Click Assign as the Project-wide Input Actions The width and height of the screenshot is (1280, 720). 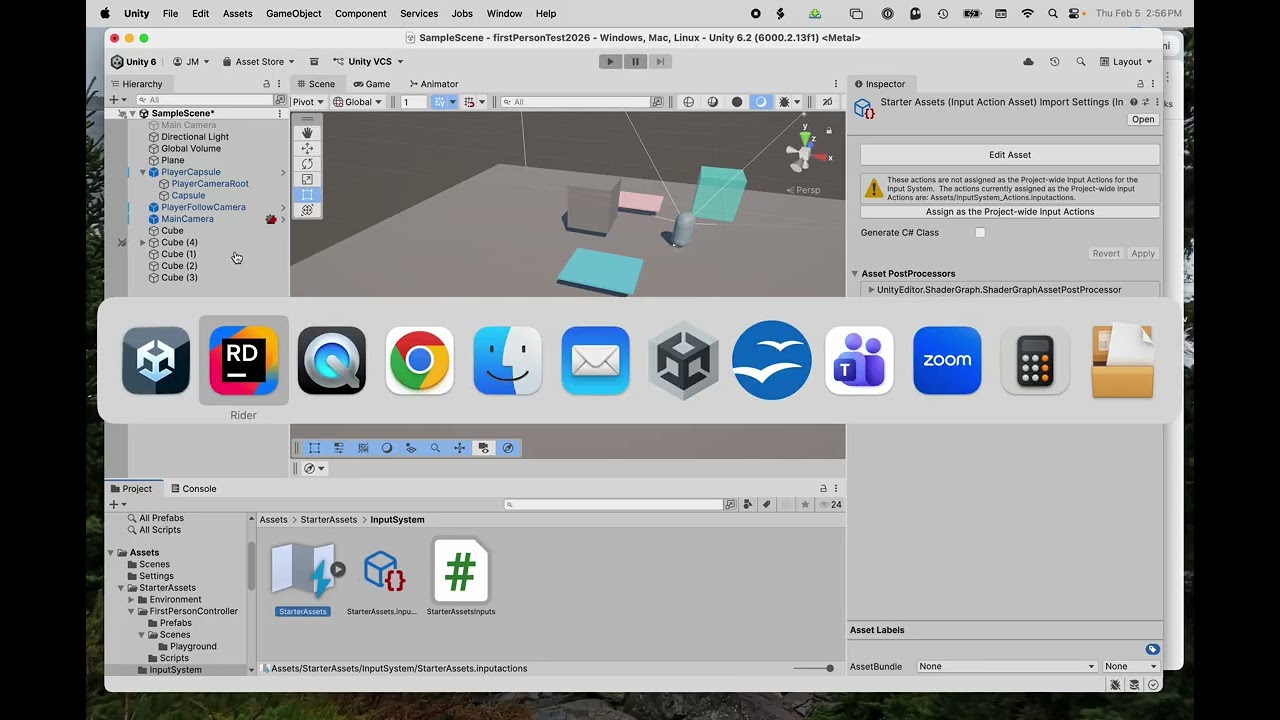(x=1010, y=212)
